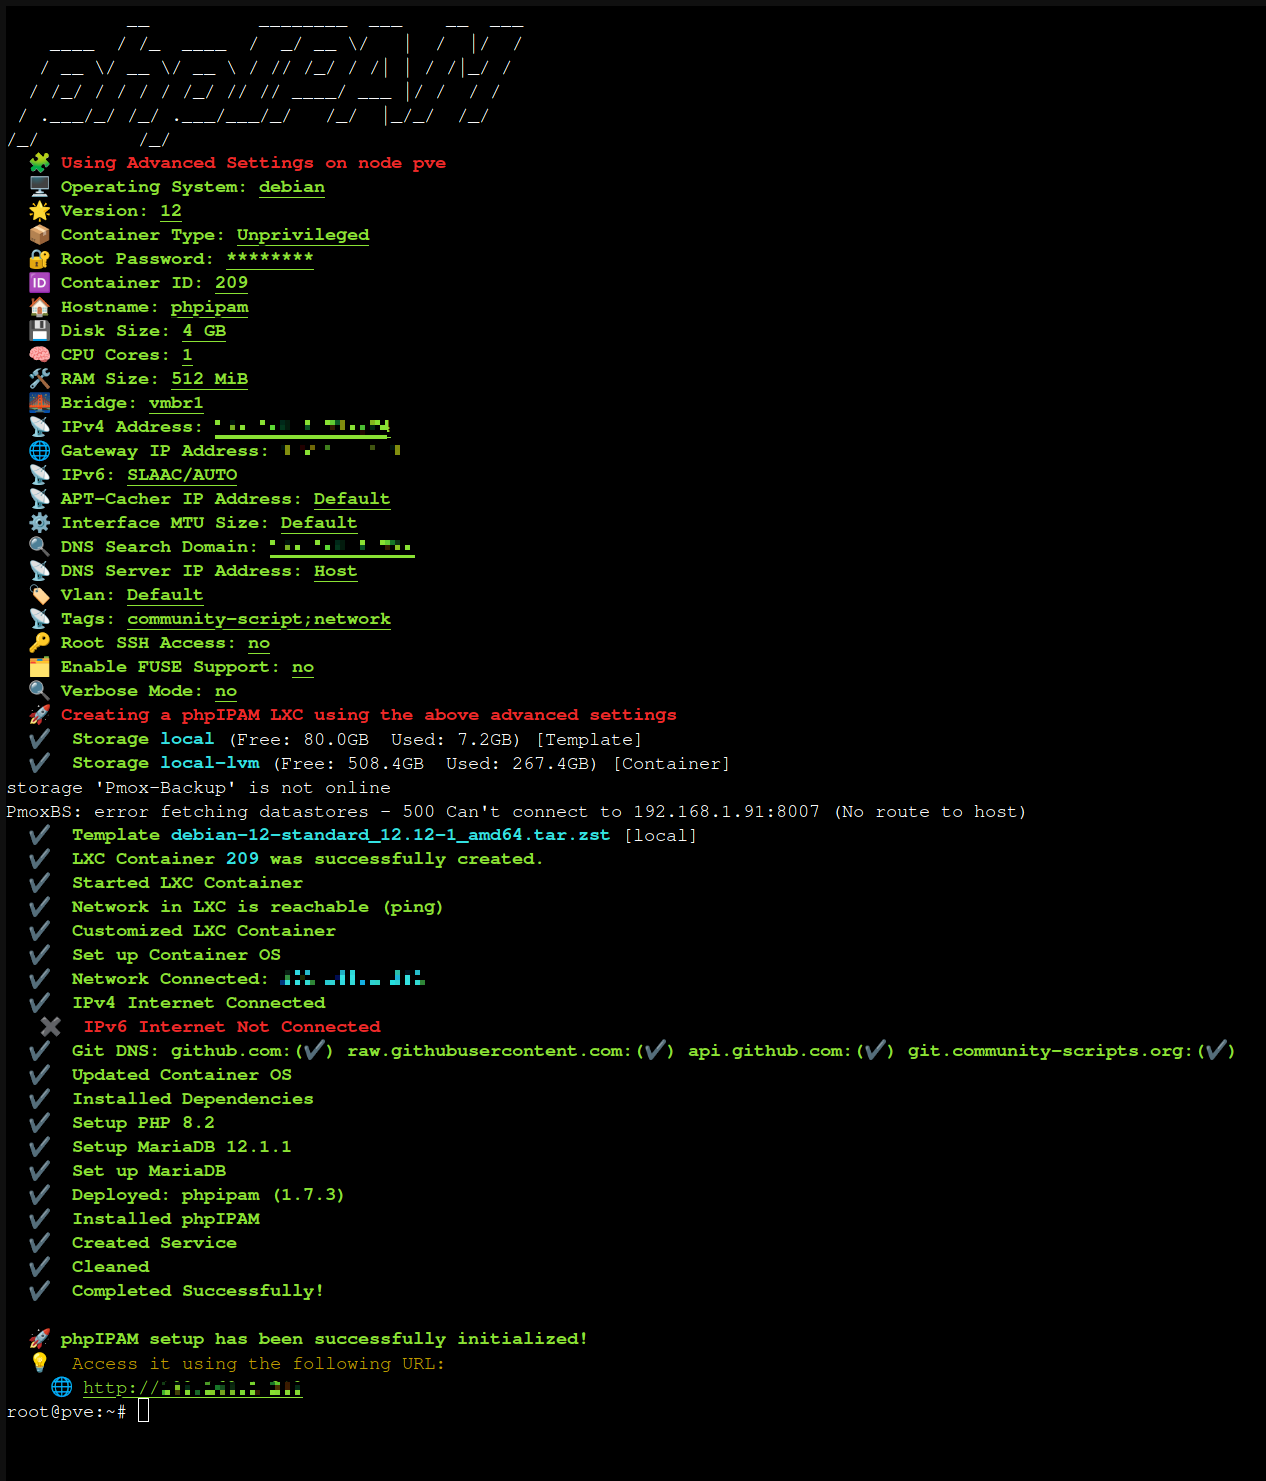Click the X mark beside IPv6 Internet Not Connected
The image size is (1266, 1481).
click(51, 1027)
